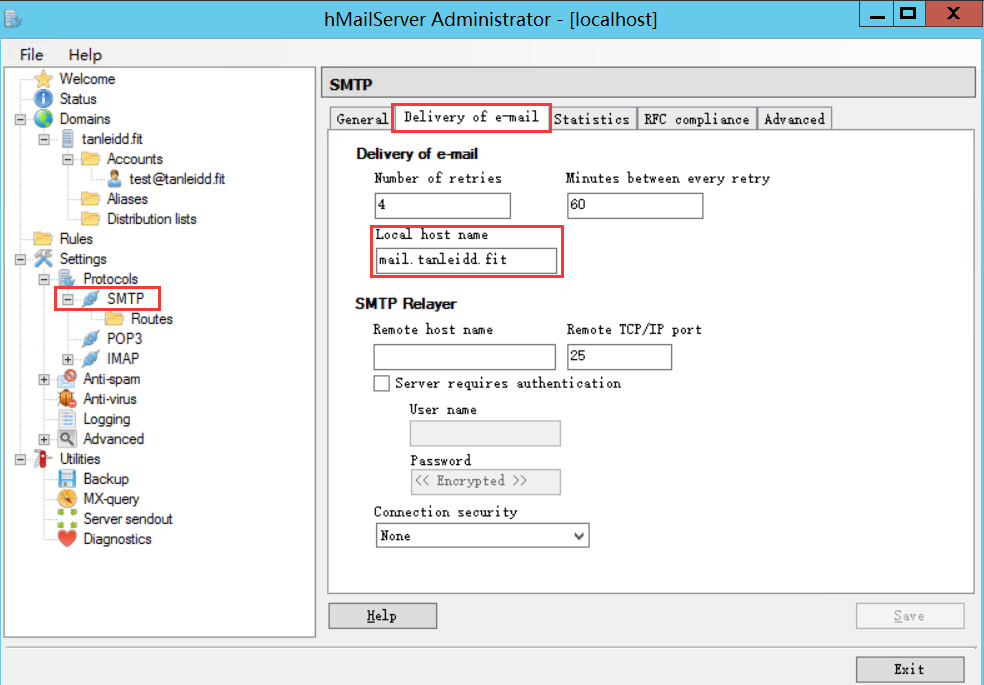This screenshot has width=984, height=685.
Task: Click the Remote host name field
Action: 464,357
